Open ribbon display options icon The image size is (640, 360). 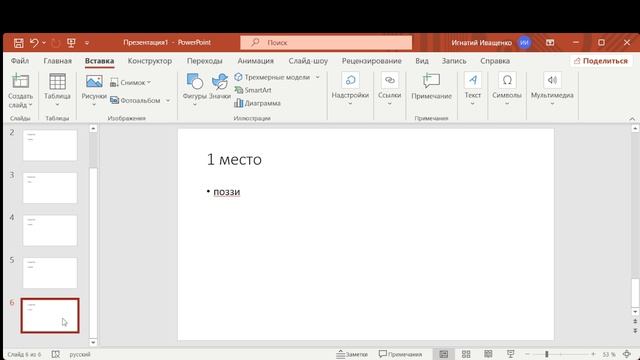coord(550,42)
